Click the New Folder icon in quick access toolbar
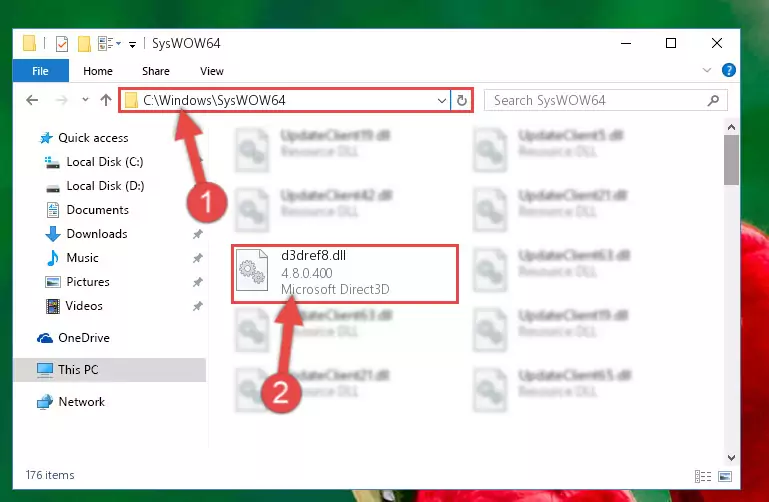The height and width of the screenshot is (502, 769). (x=84, y=44)
